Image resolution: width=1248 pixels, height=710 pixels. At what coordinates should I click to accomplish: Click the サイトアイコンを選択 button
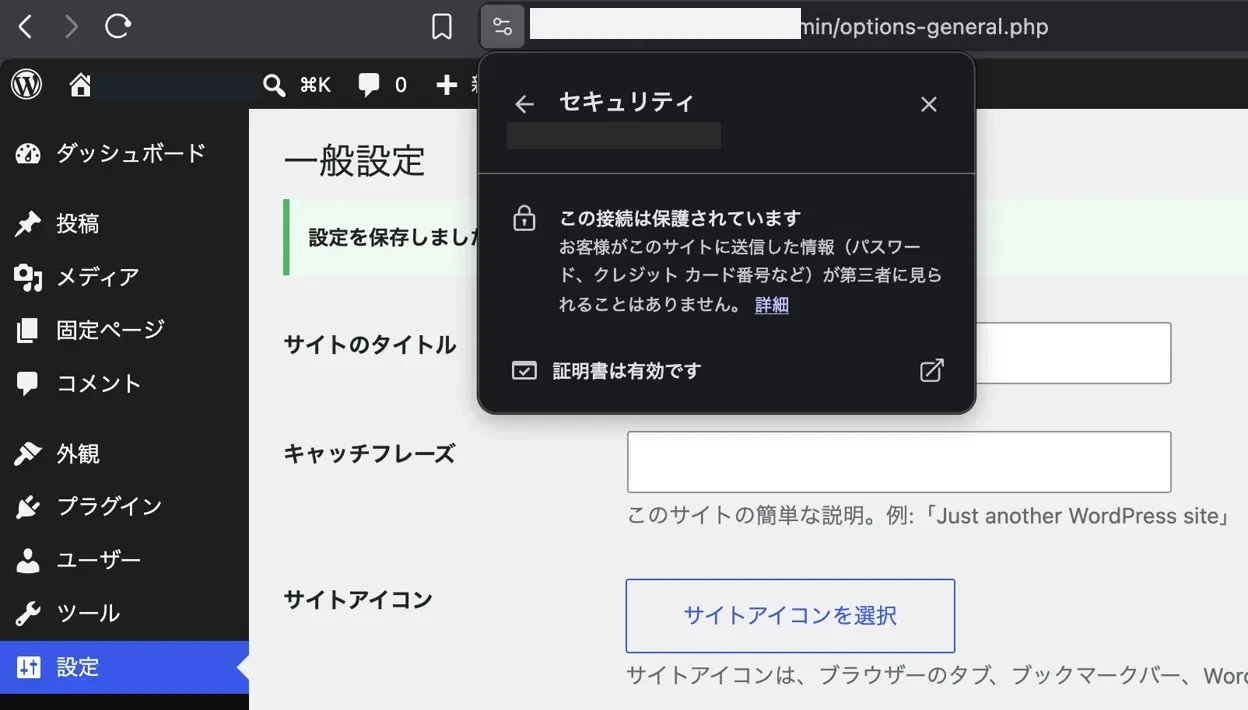click(x=790, y=616)
